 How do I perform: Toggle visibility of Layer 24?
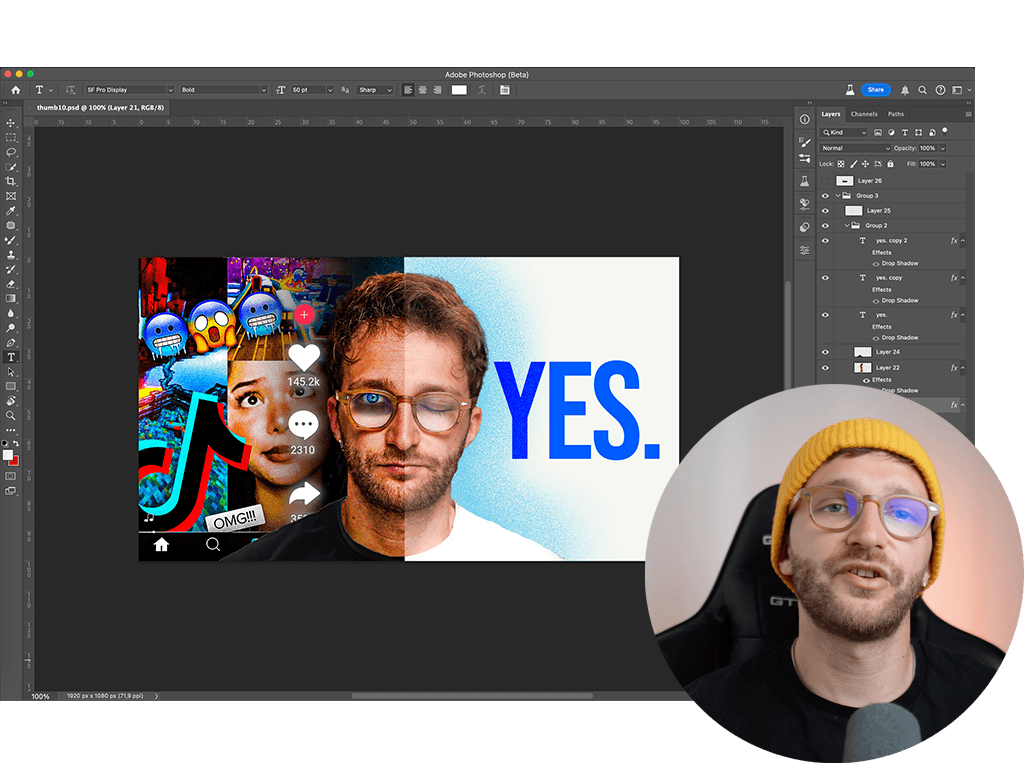[x=825, y=352]
